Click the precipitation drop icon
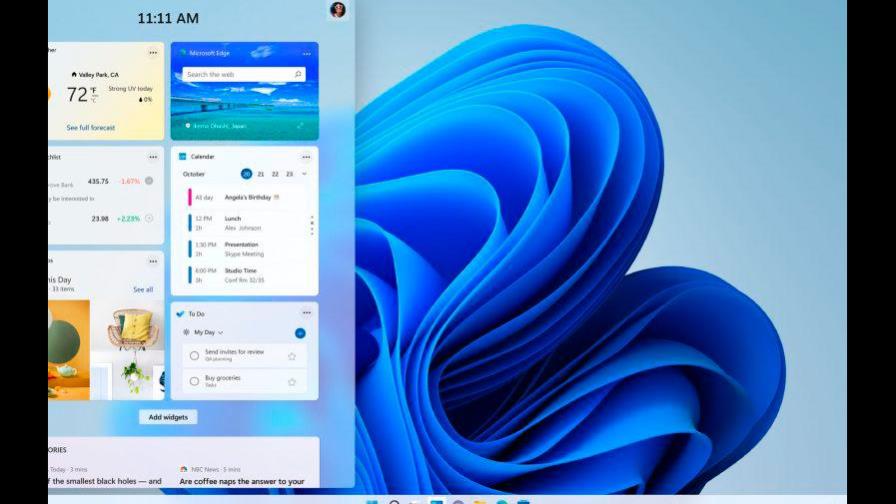This screenshot has width=896, height=504. tap(141, 99)
